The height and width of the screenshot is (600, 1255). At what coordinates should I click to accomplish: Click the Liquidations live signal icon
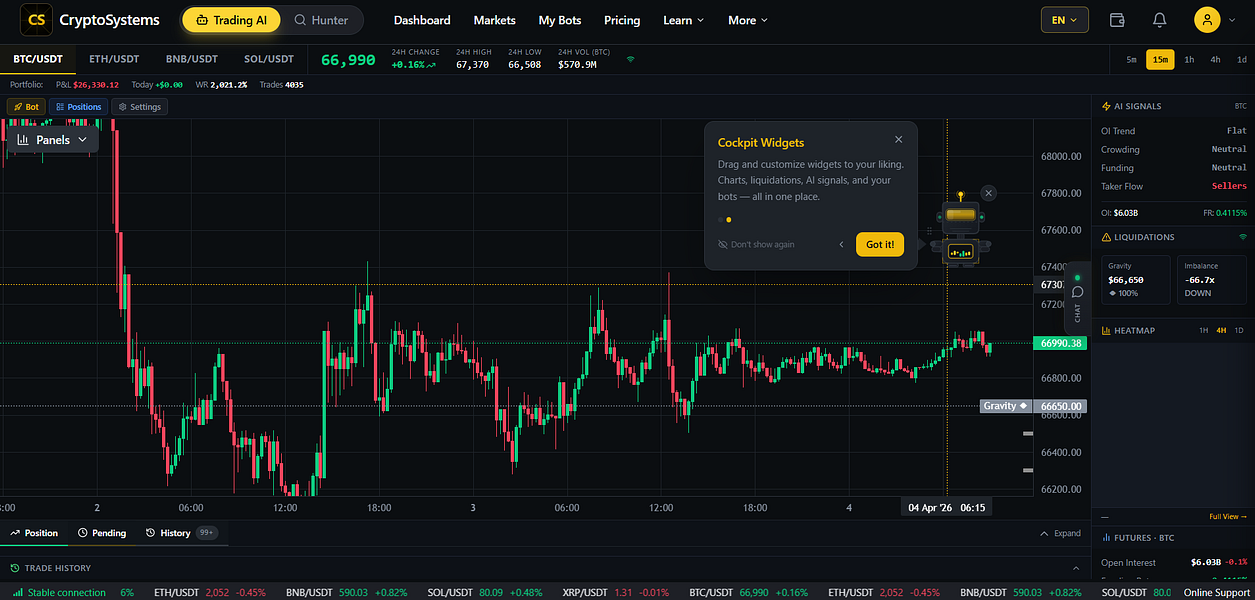tap(1243, 237)
